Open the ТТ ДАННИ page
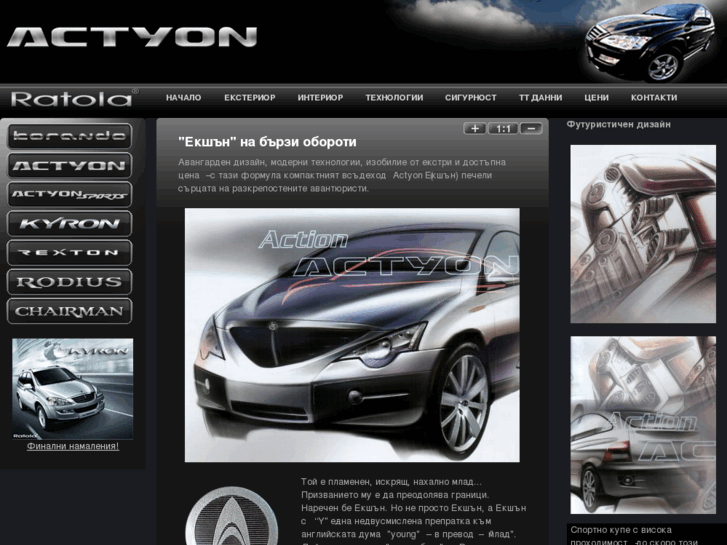727x545 pixels. 541,98
